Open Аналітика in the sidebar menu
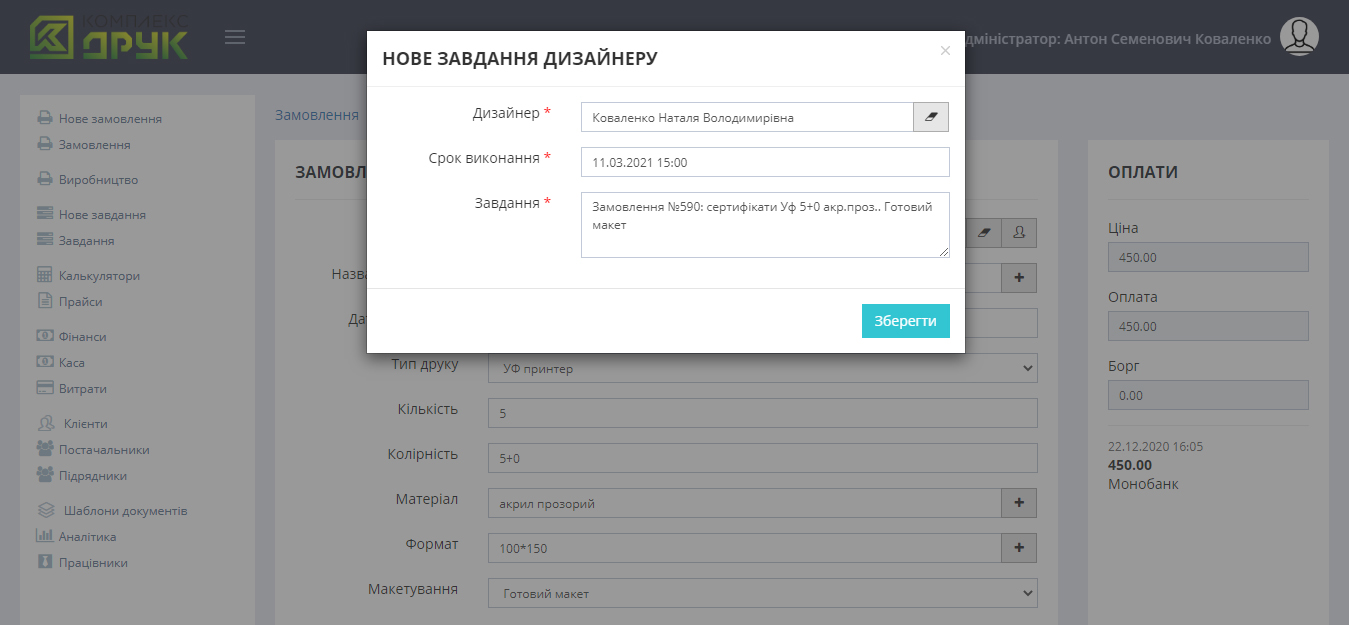This screenshot has height=625, width=1349. coord(87,537)
